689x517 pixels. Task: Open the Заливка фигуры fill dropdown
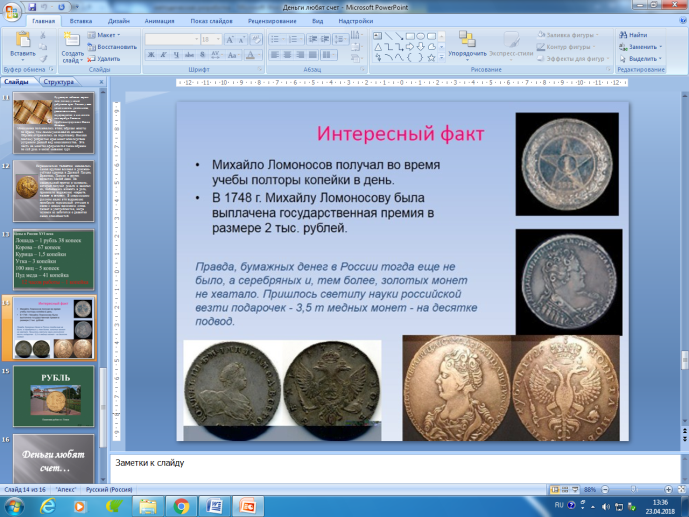pyautogui.click(x=568, y=35)
